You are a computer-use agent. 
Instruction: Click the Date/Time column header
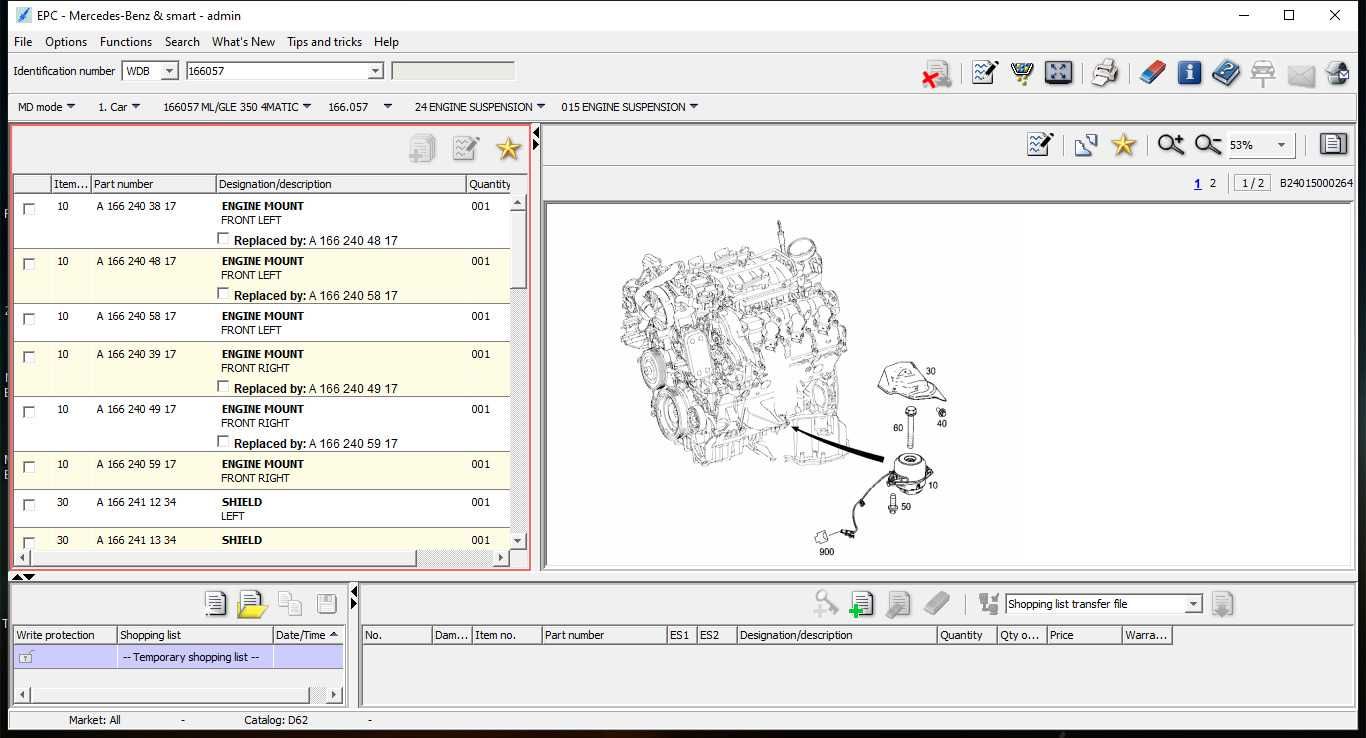coord(308,635)
